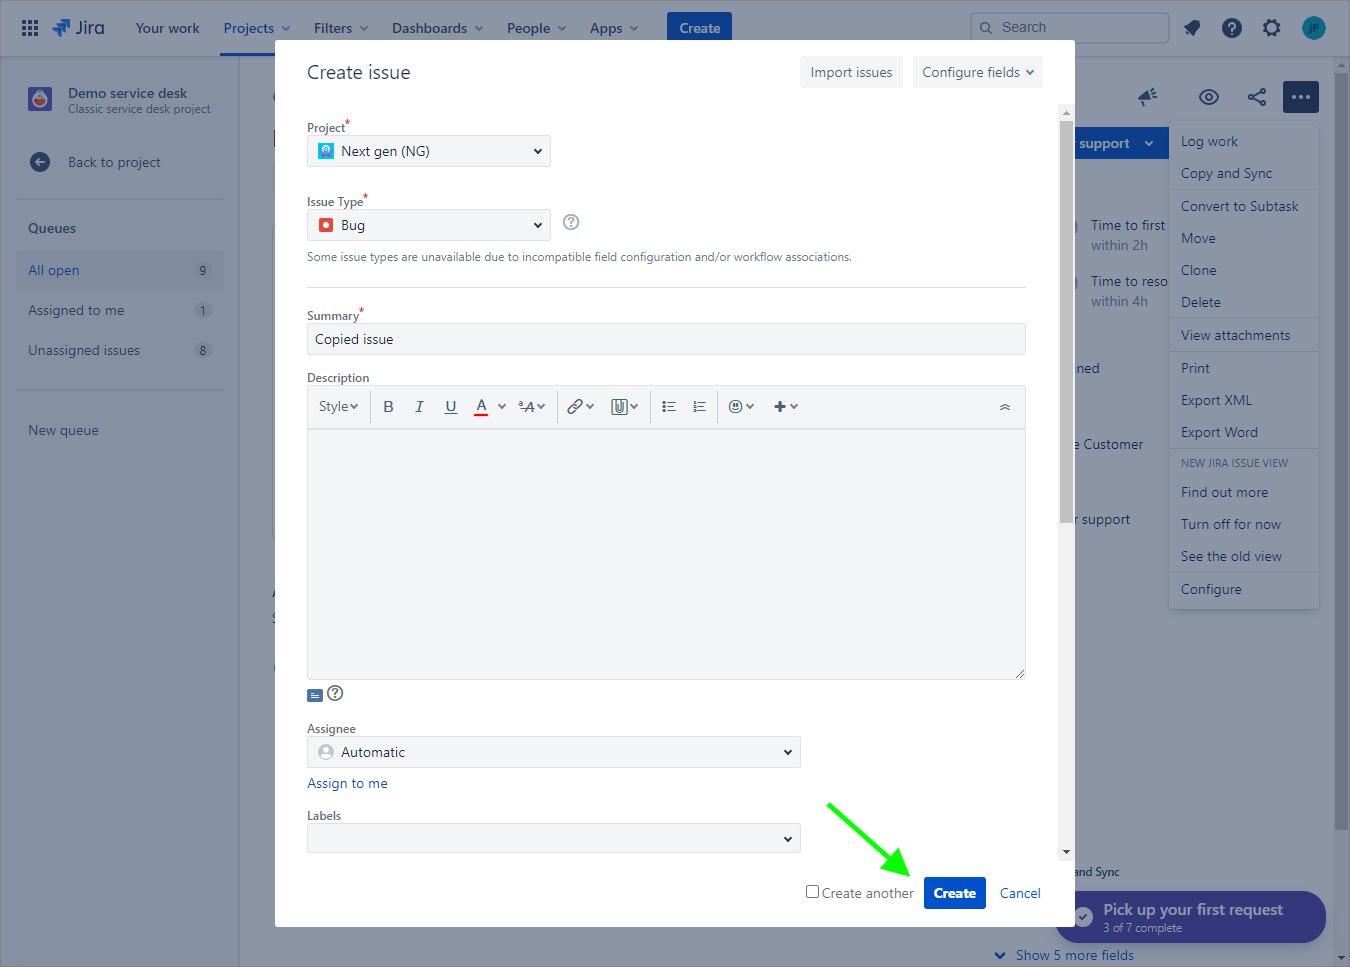Apply italic formatting in description toolbar
Screen dimensions: 1350x967
pos(419,407)
